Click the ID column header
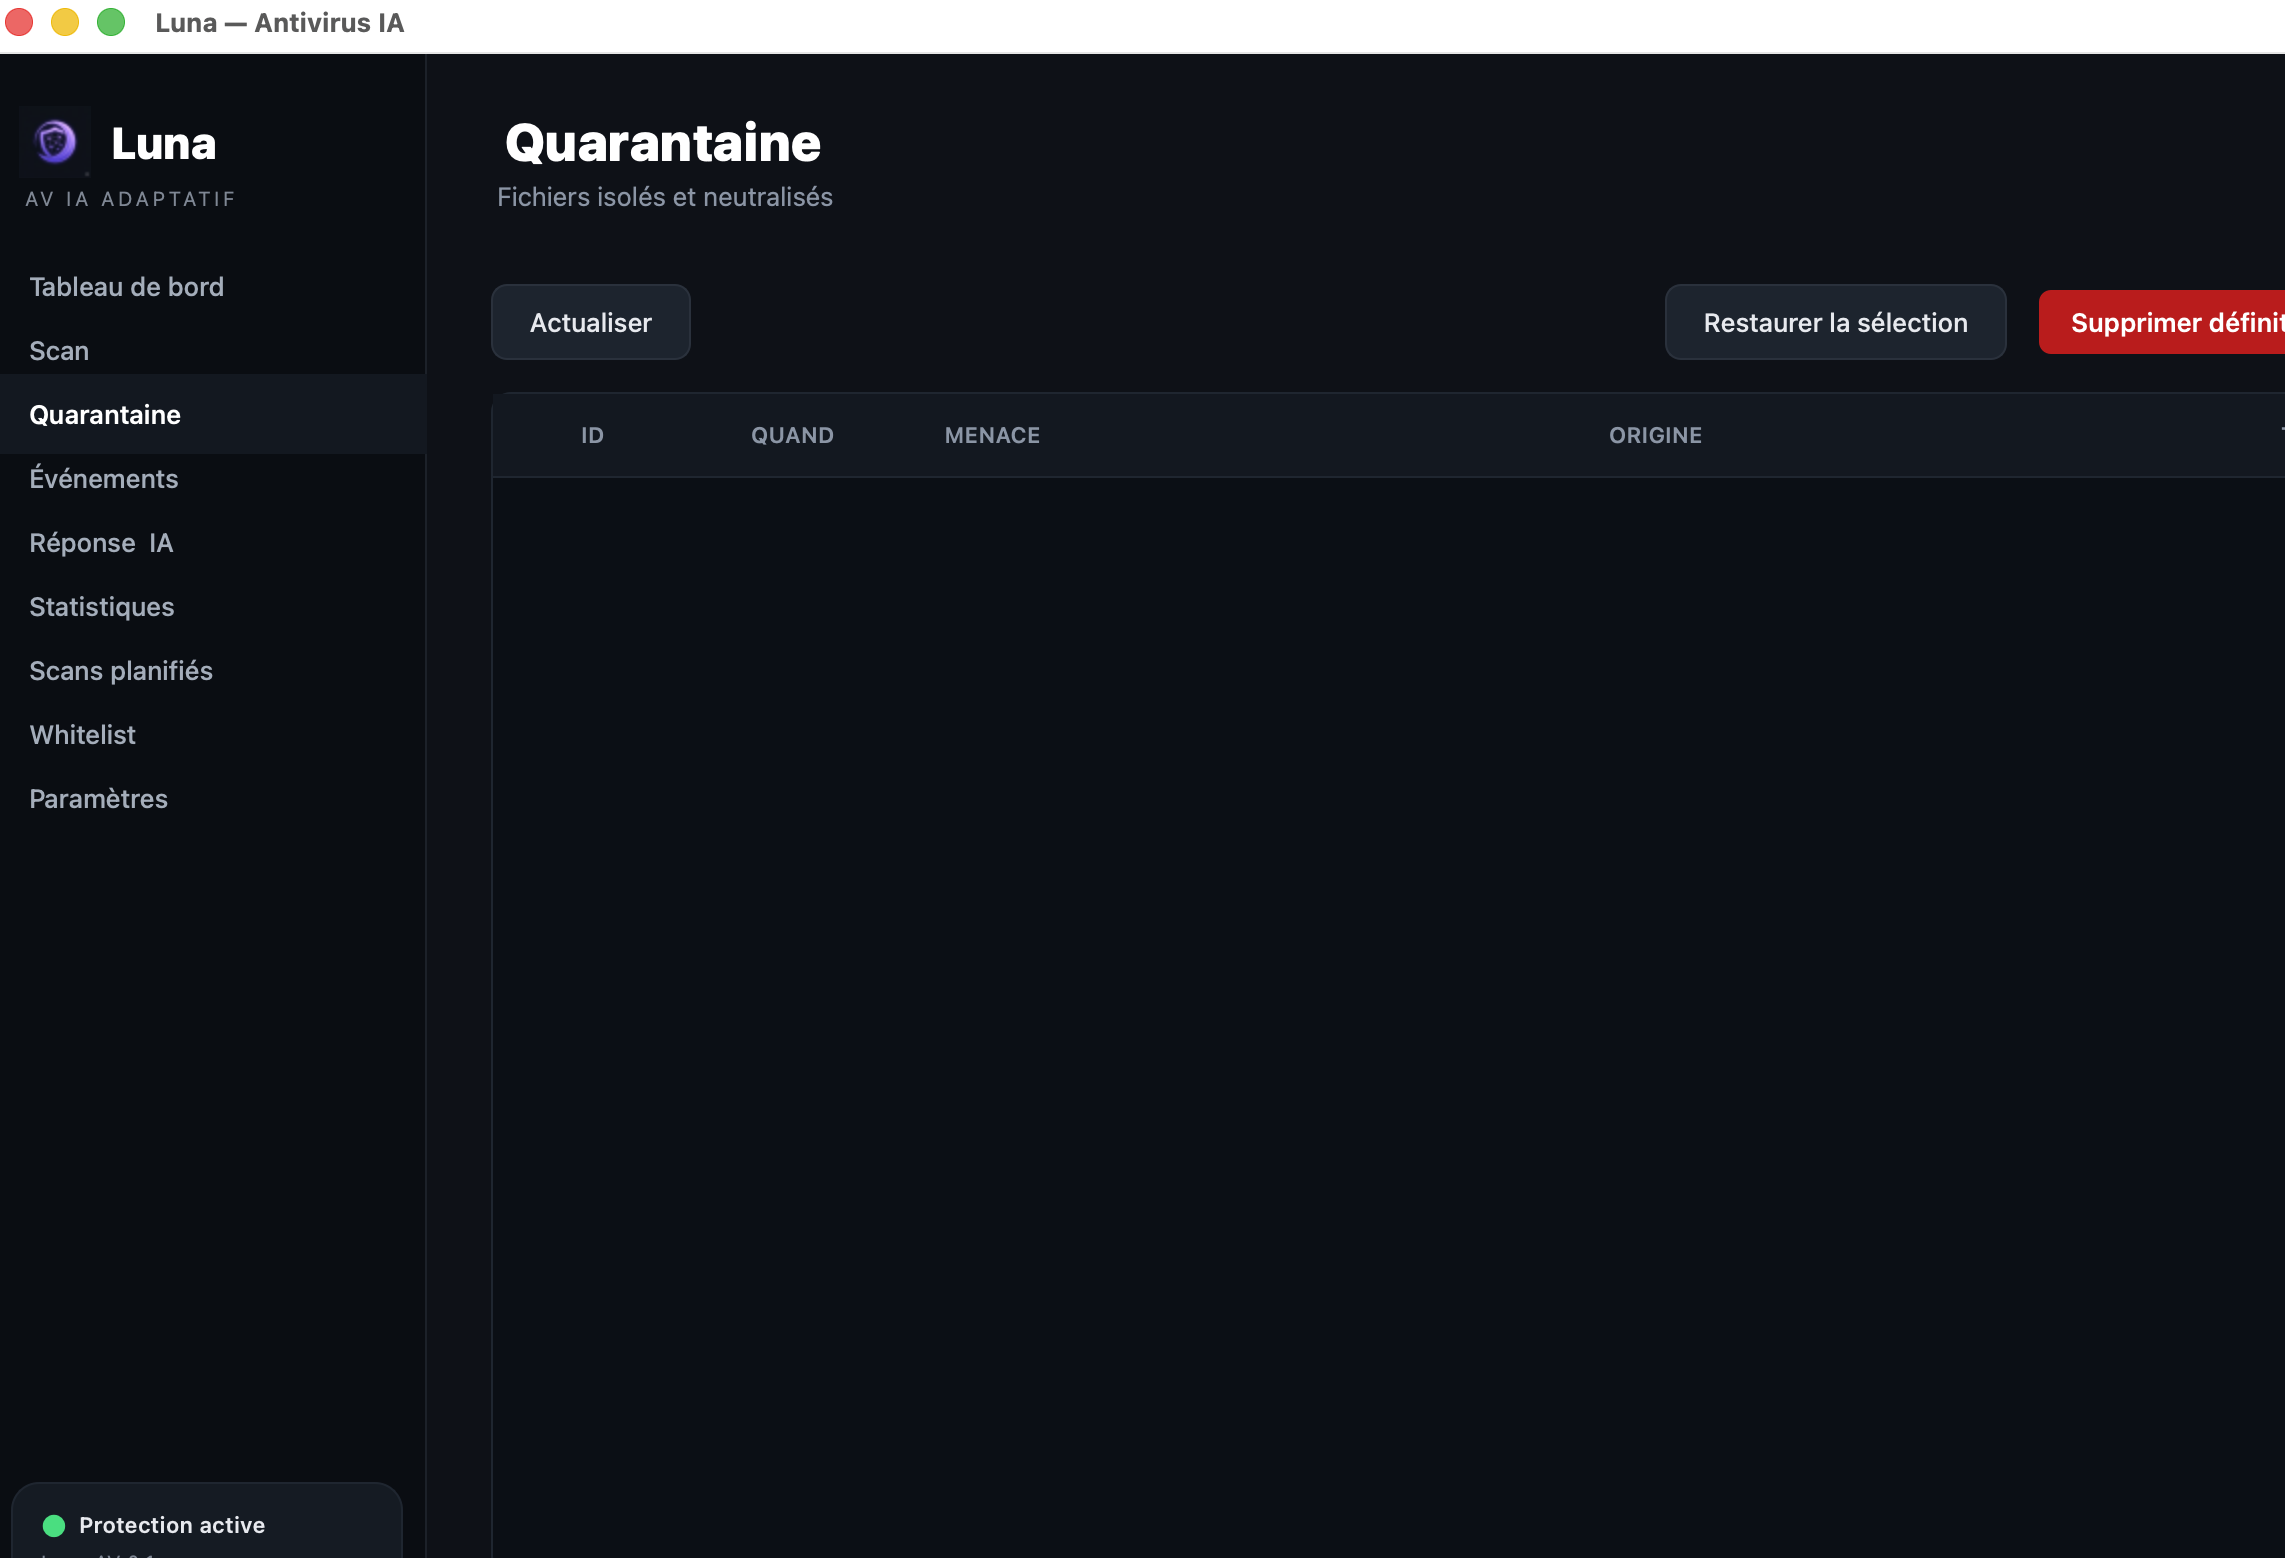Screen dimensions: 2285x1558 (x=593, y=435)
